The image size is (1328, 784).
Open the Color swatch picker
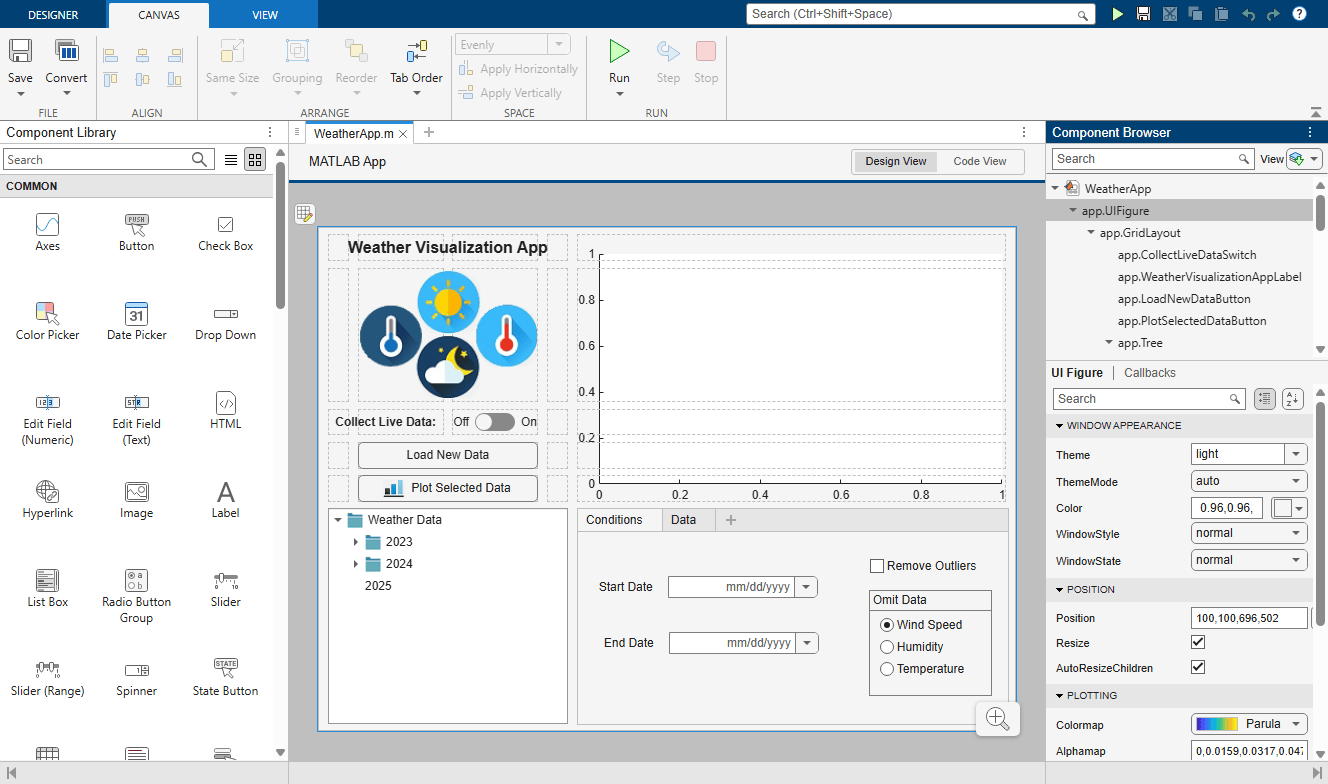pyautogui.click(x=1289, y=508)
